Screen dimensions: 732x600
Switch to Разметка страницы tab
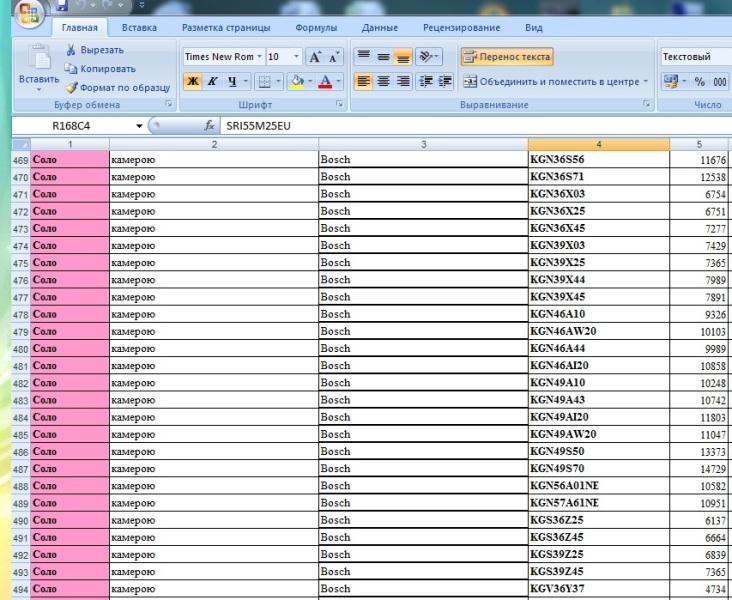(x=226, y=28)
